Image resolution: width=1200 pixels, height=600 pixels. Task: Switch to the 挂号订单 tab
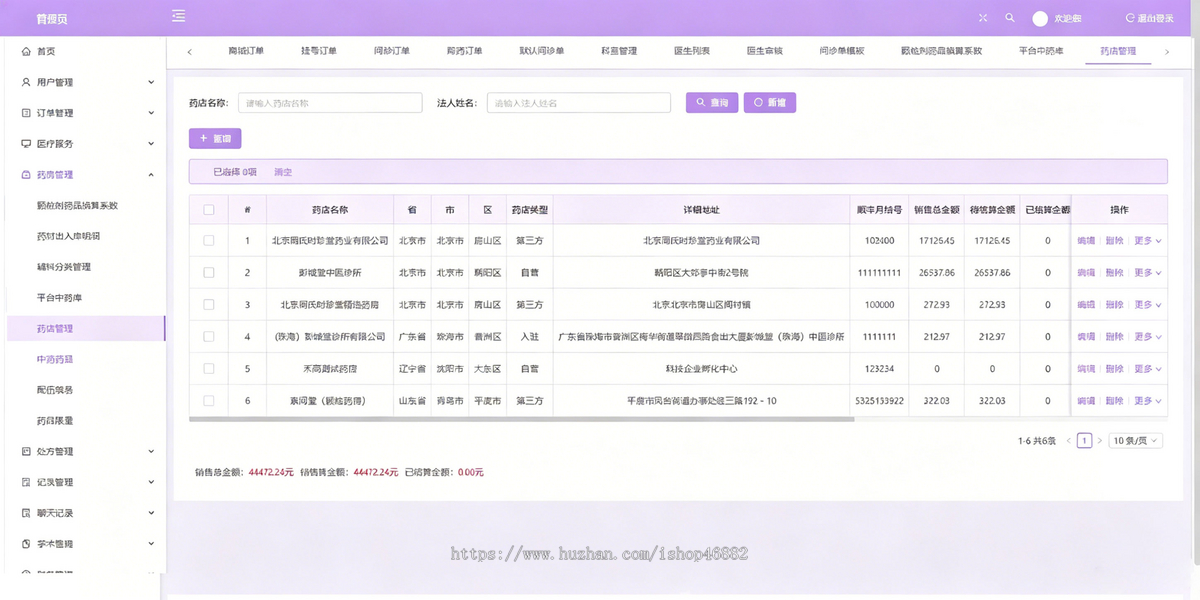(319, 51)
